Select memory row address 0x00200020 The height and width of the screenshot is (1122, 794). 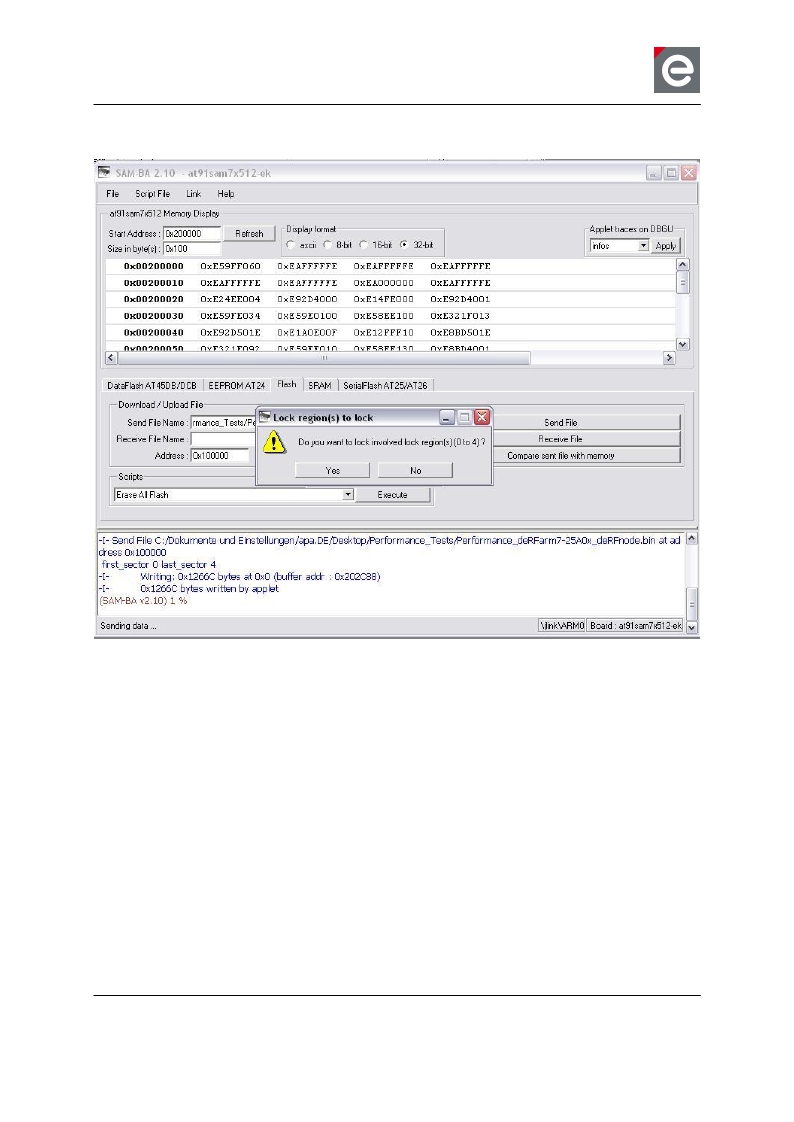point(154,299)
